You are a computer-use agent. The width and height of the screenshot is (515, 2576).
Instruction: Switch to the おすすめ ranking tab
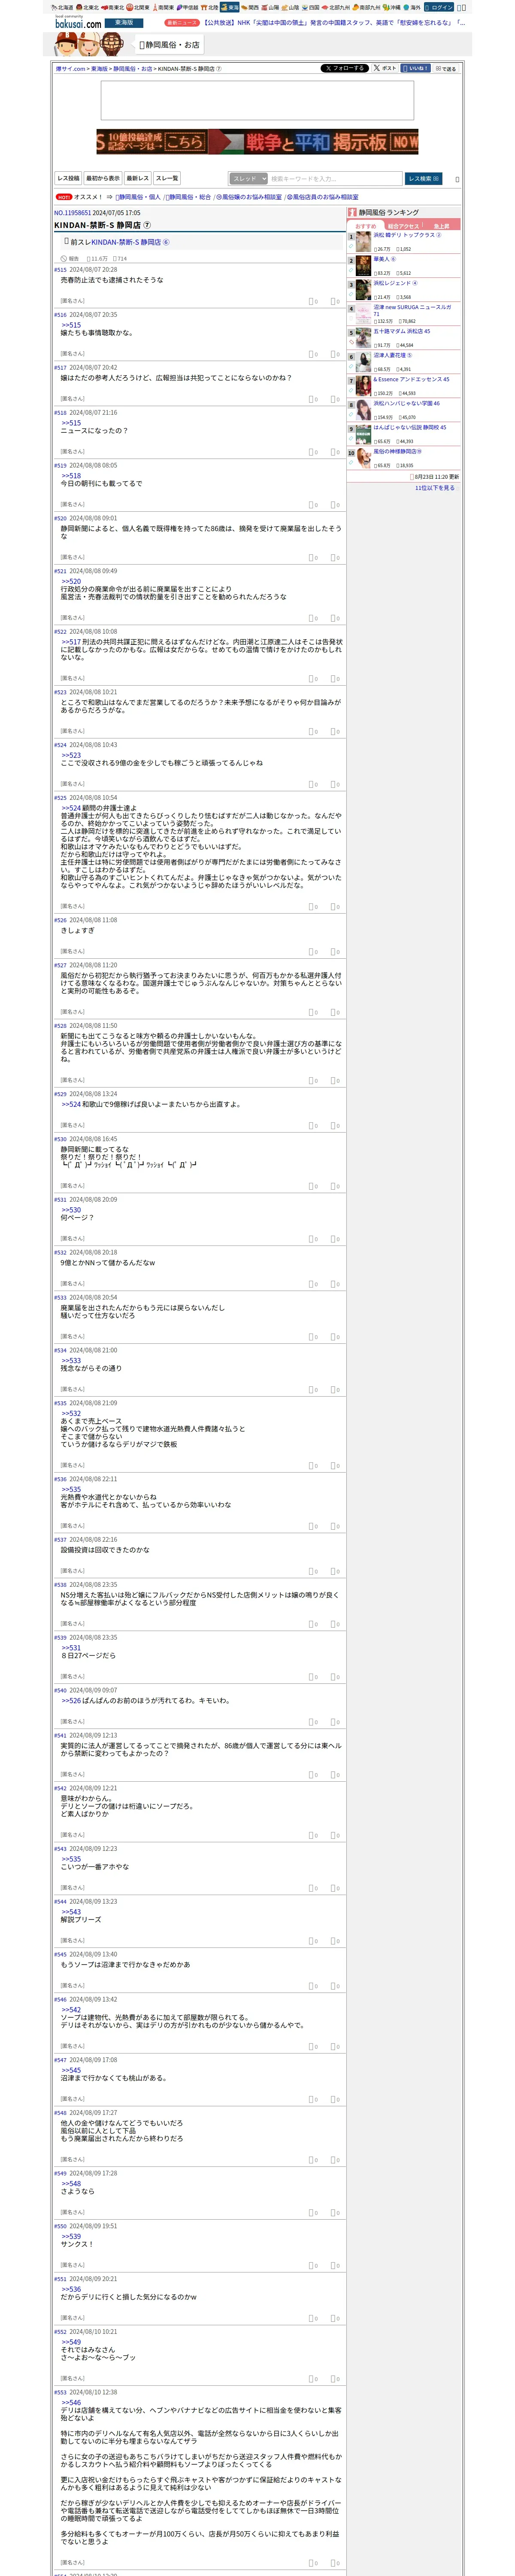(366, 226)
